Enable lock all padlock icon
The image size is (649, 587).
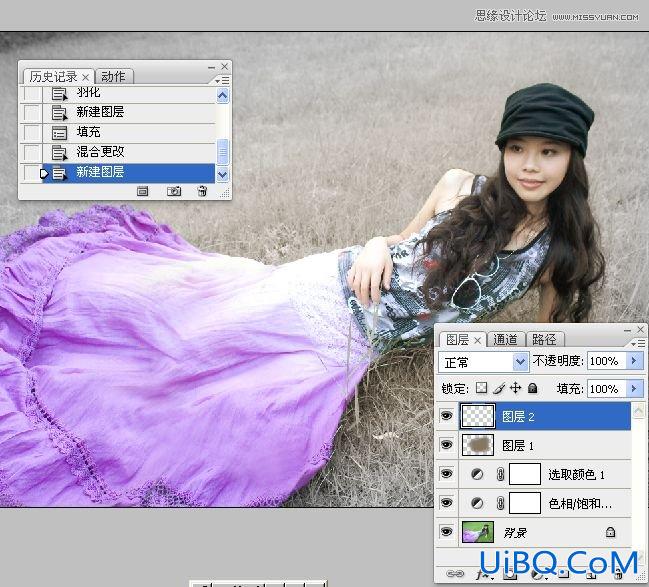[x=533, y=388]
